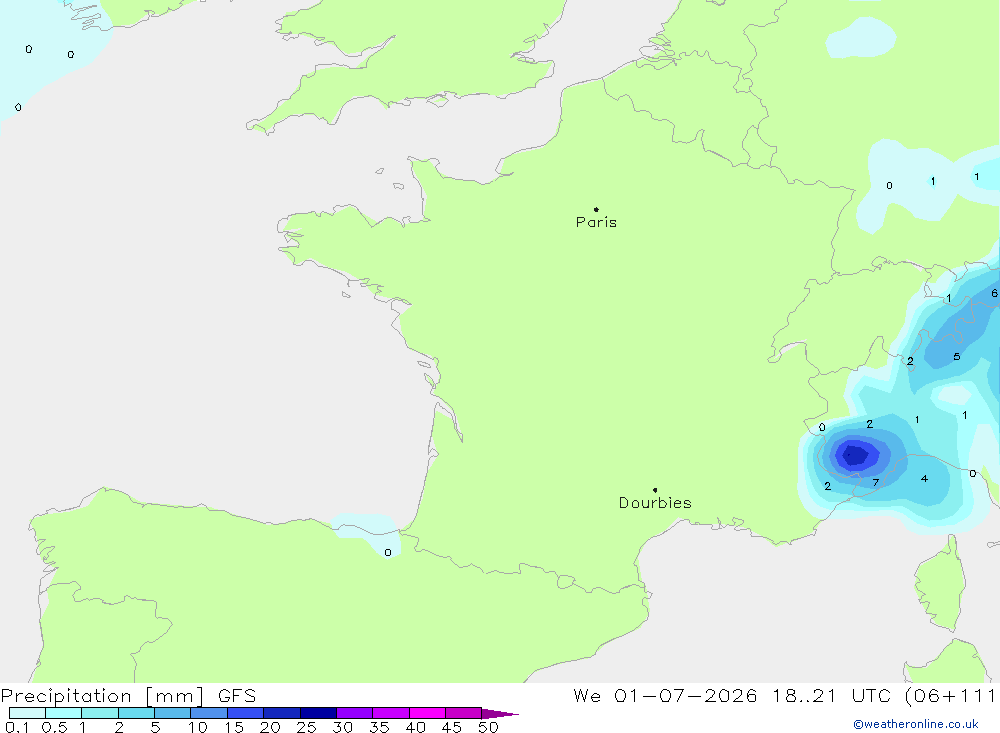Screen dimensions: 1000x733
Task: Pick the 20–25 mm legend swatch
Action: 281,713
